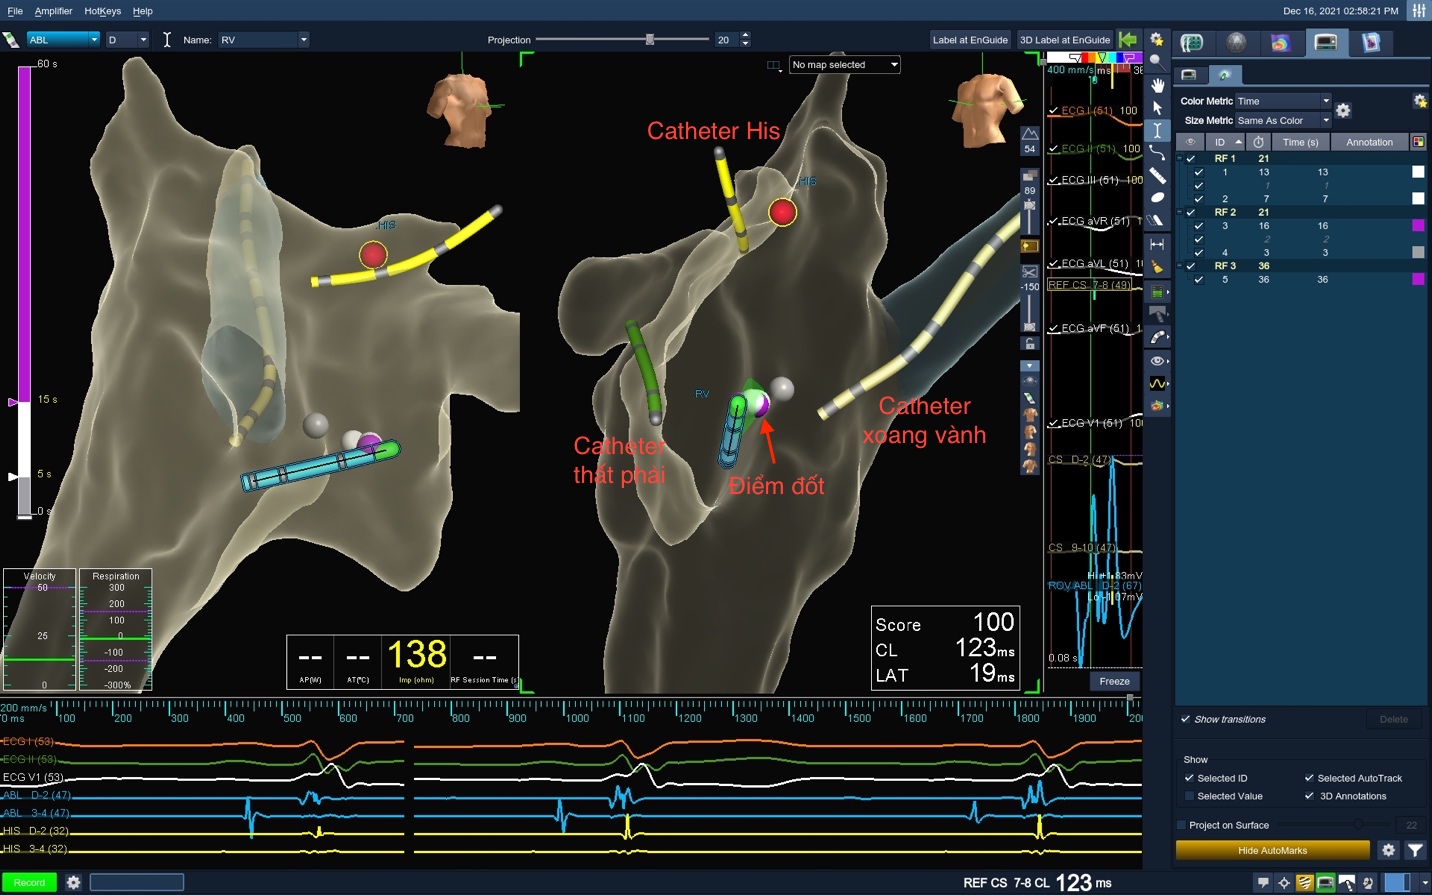Screen dimensions: 1432x895
Task: Open the Amplifier menu
Action: coord(53,11)
